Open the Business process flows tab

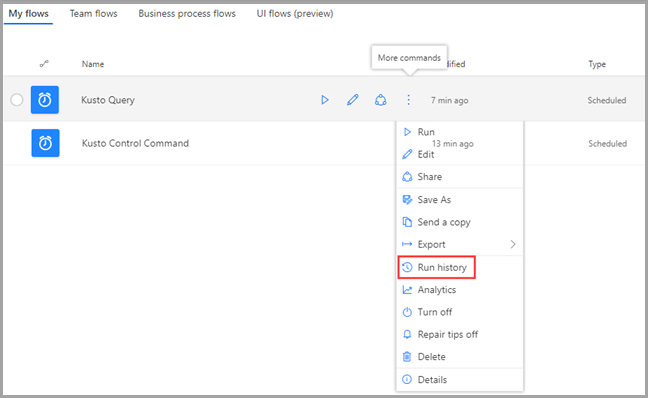[x=187, y=14]
